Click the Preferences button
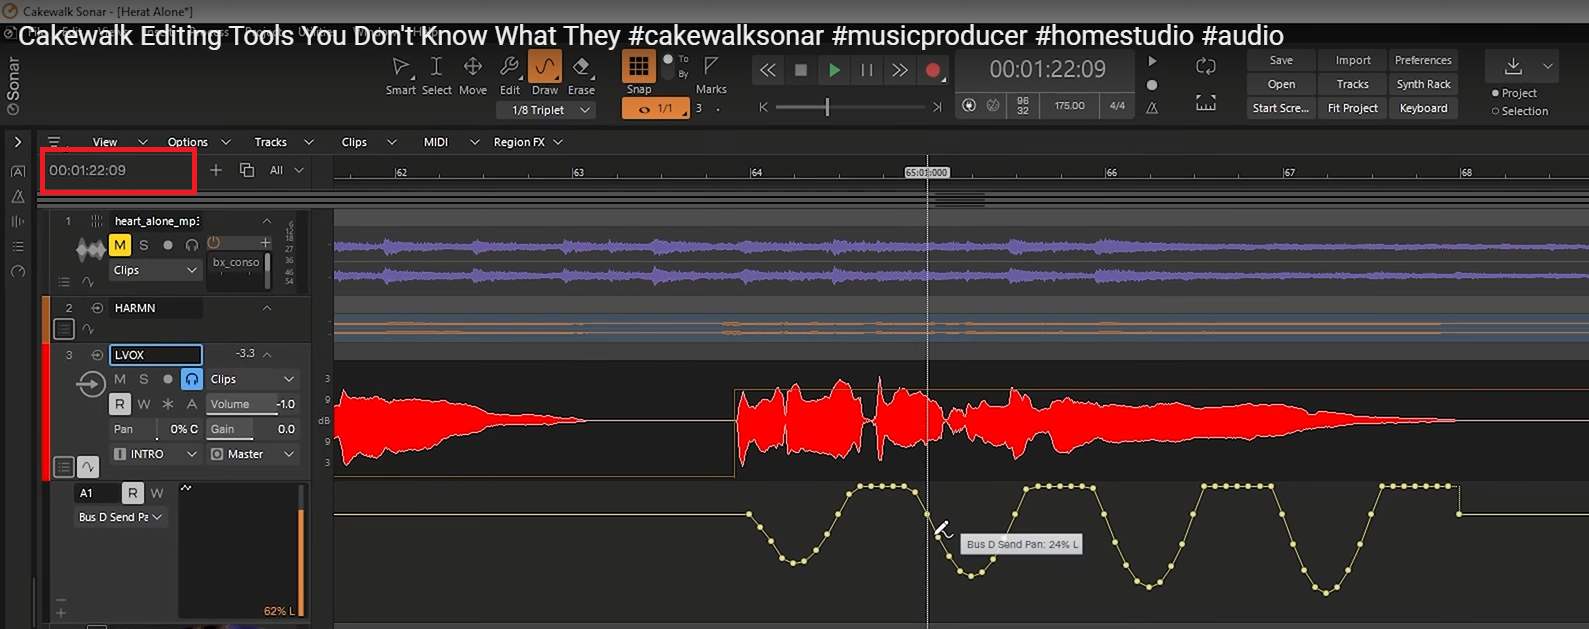Screen dimensions: 1589x629 click(1422, 60)
